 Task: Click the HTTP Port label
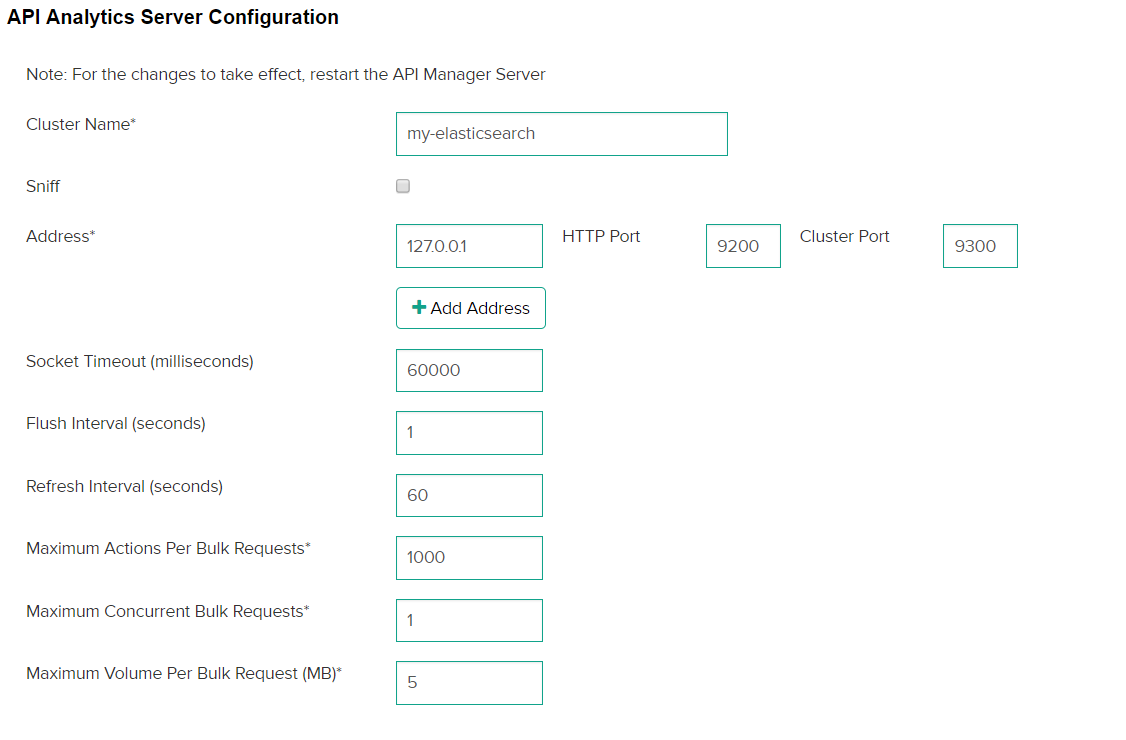(x=601, y=237)
